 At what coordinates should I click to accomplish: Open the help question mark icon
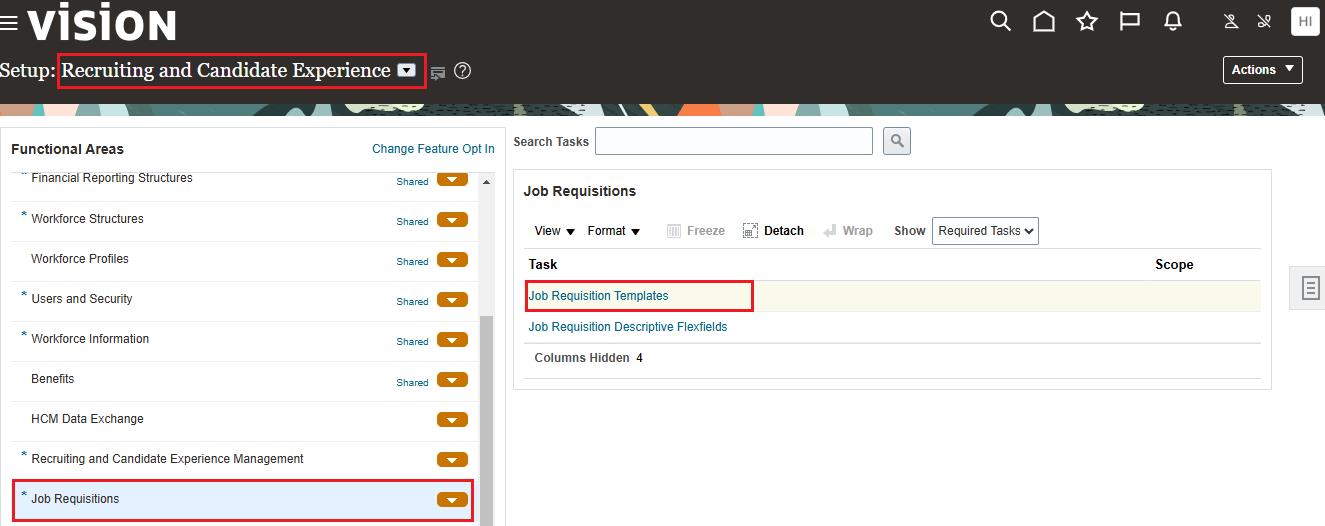click(x=462, y=71)
